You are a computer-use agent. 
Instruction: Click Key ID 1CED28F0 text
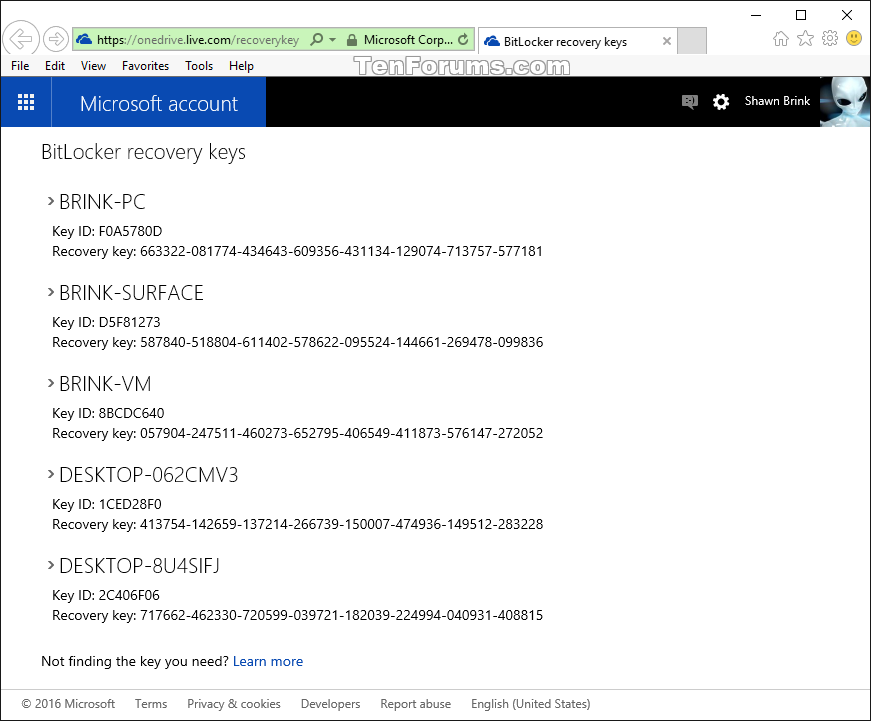107,504
